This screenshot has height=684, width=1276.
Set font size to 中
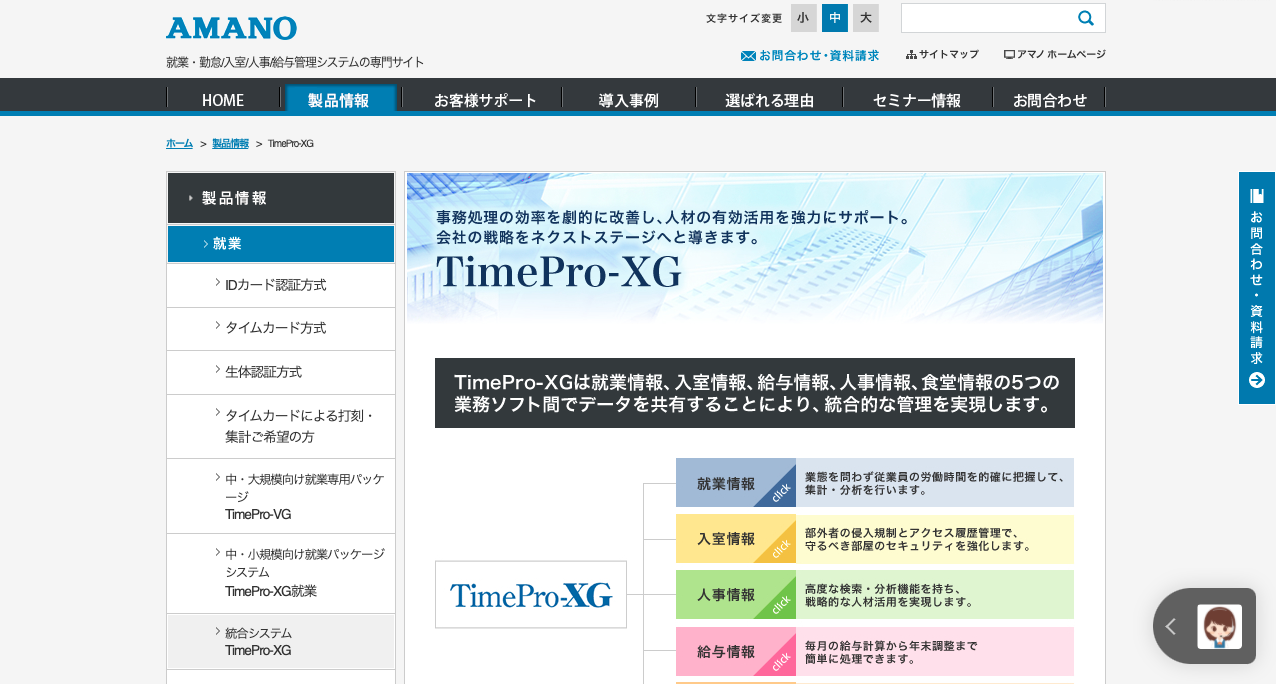click(835, 18)
